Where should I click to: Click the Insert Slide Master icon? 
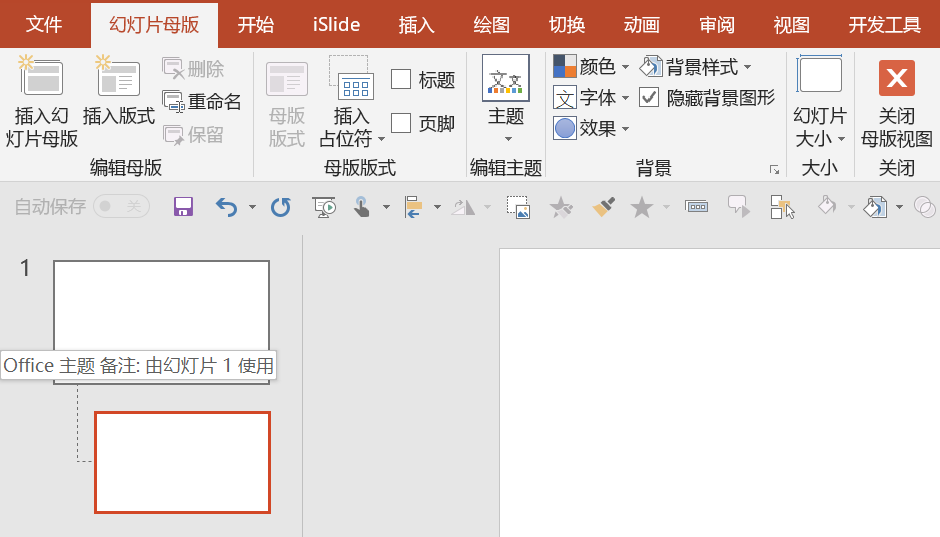pyautogui.click(x=41, y=77)
